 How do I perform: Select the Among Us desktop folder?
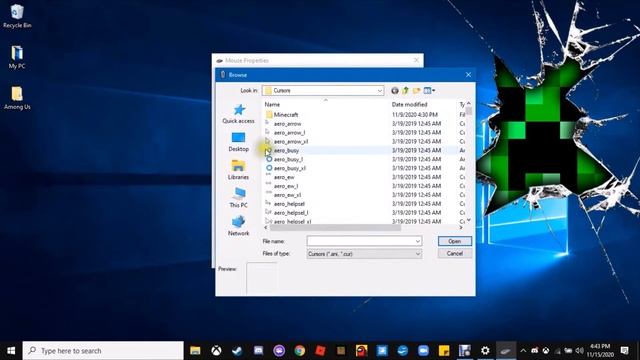coord(17,98)
